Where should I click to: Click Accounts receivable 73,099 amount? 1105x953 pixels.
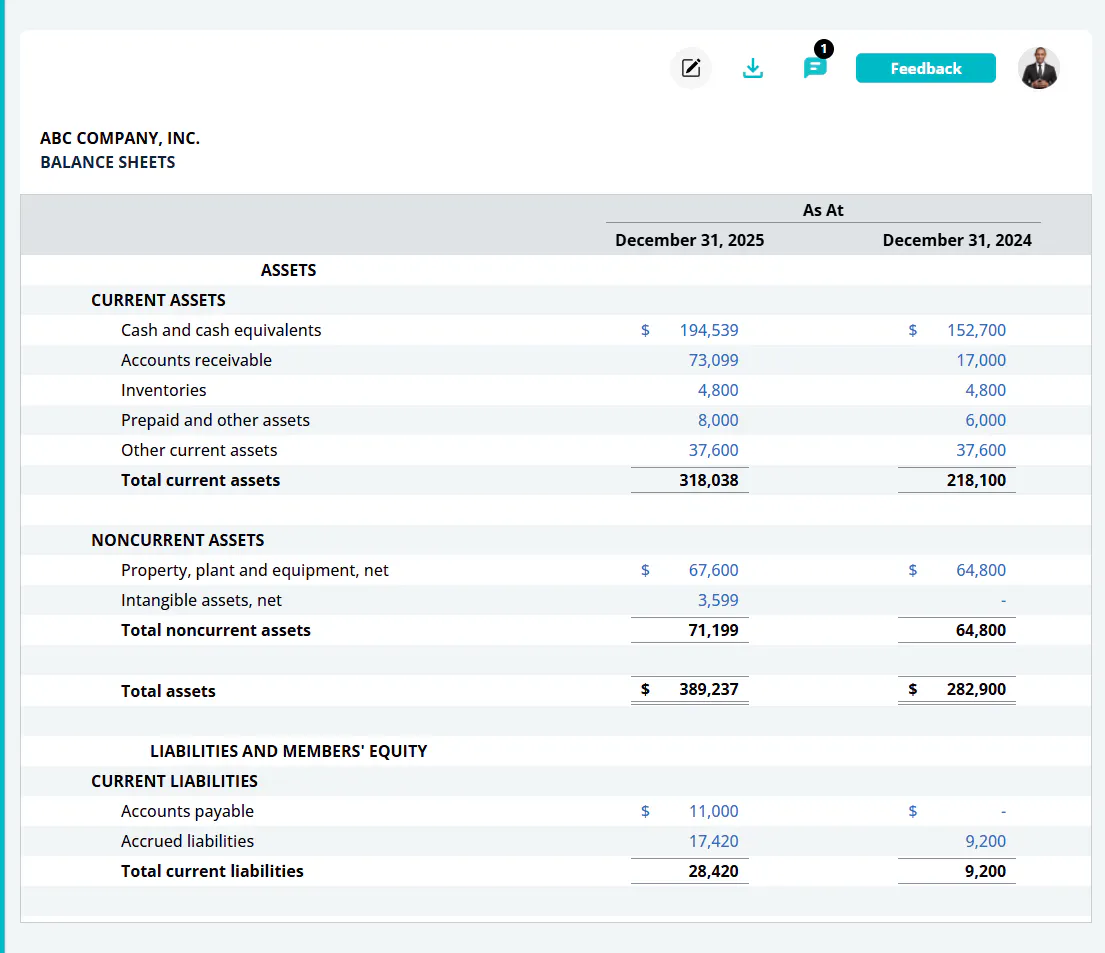coord(713,360)
